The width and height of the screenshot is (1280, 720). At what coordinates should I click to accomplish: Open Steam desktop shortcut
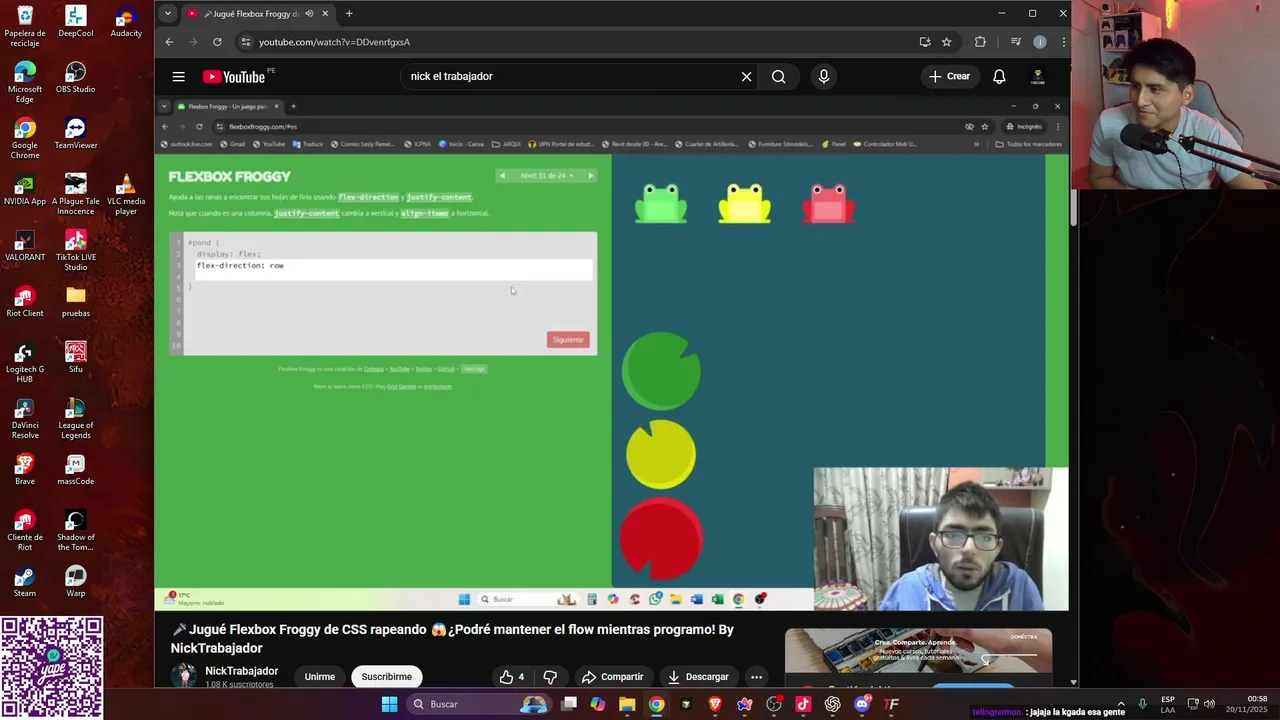pos(25,582)
